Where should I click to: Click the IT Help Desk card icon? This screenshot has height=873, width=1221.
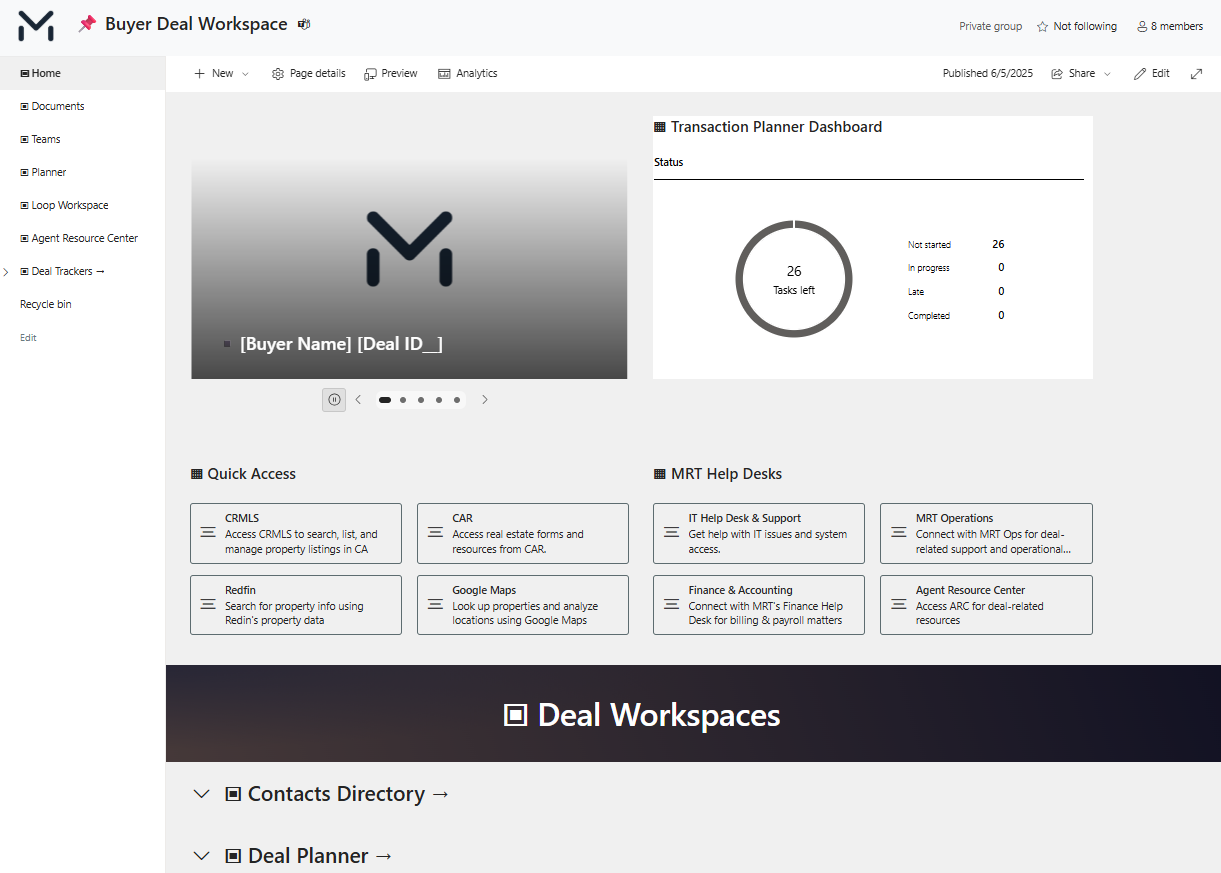671,533
